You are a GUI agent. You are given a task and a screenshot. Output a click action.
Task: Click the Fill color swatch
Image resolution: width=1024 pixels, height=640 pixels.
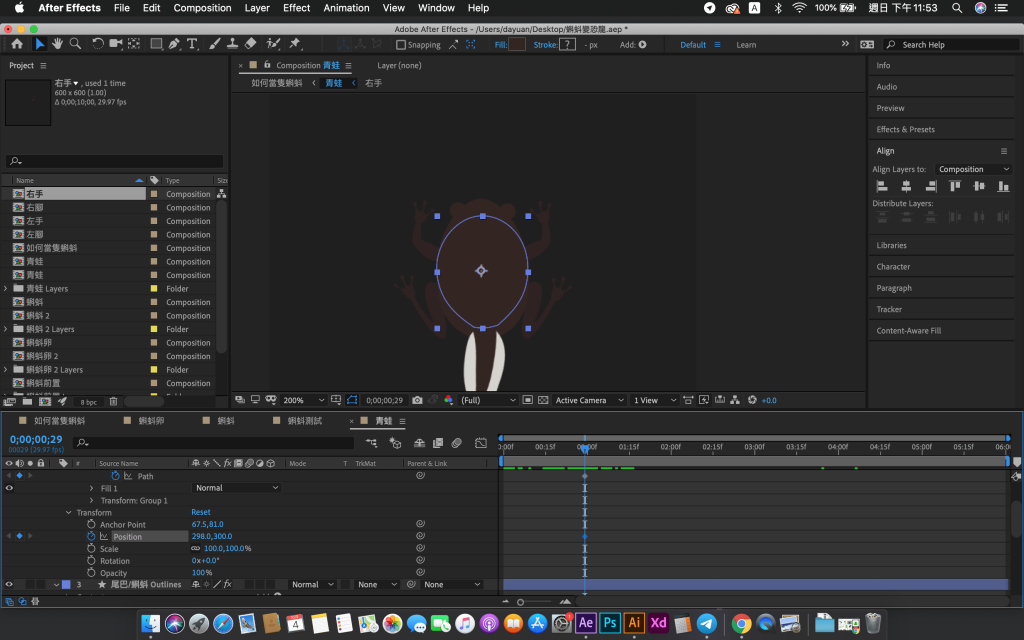click(517, 45)
